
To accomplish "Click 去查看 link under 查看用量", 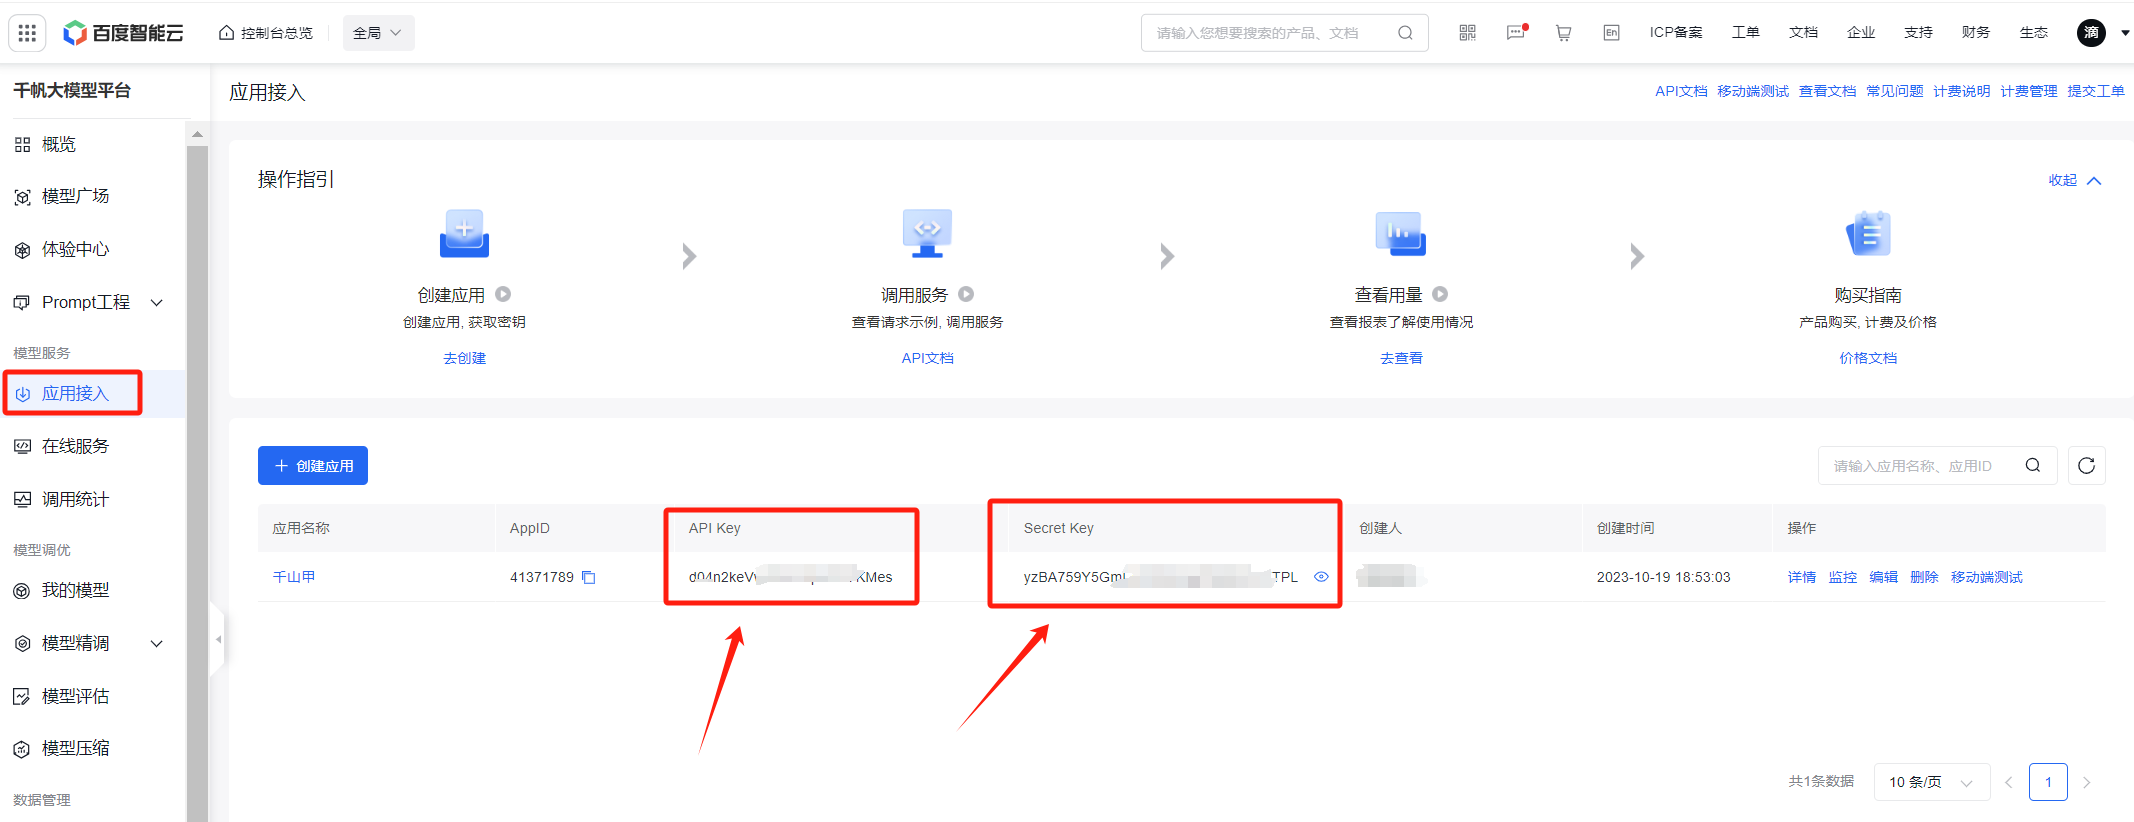I will point(1401,358).
